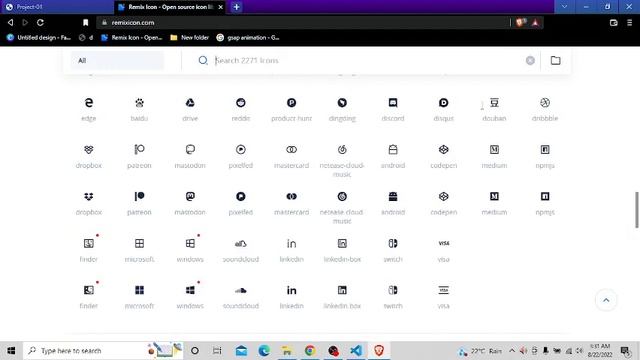
Task: Open the Untitled design bookmark
Action: [39, 38]
